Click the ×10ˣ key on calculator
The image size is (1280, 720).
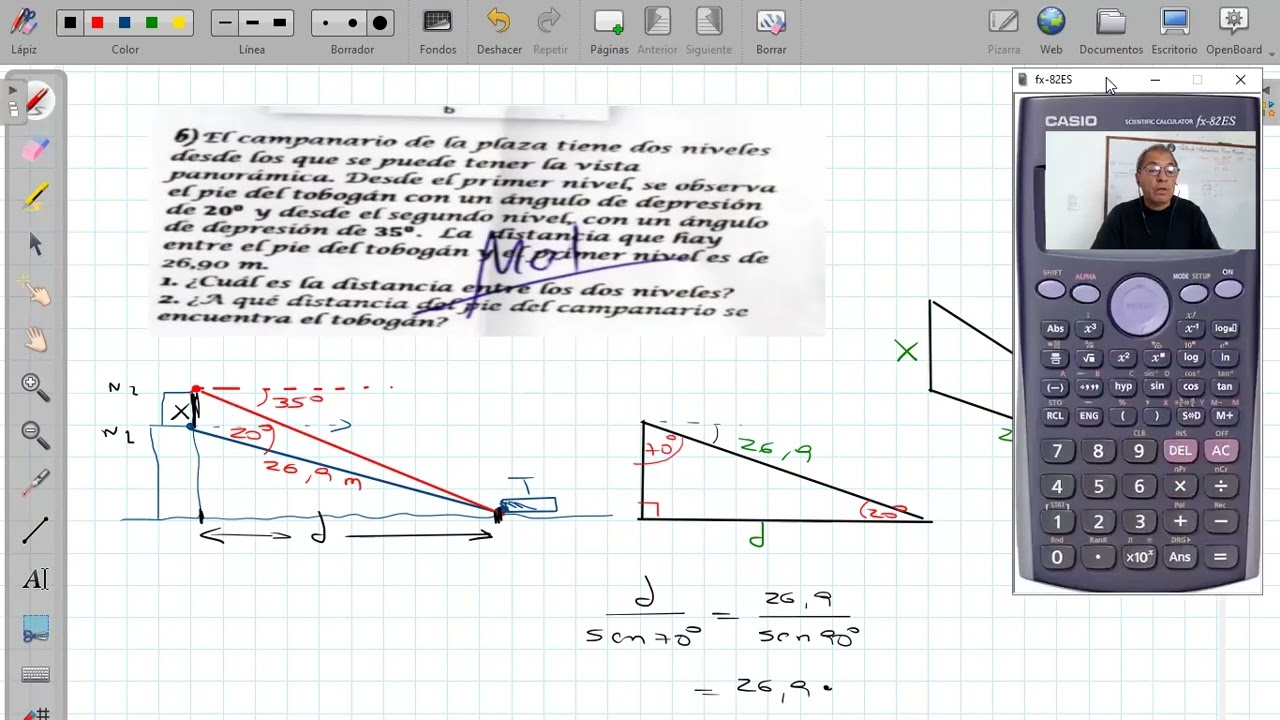(1139, 557)
